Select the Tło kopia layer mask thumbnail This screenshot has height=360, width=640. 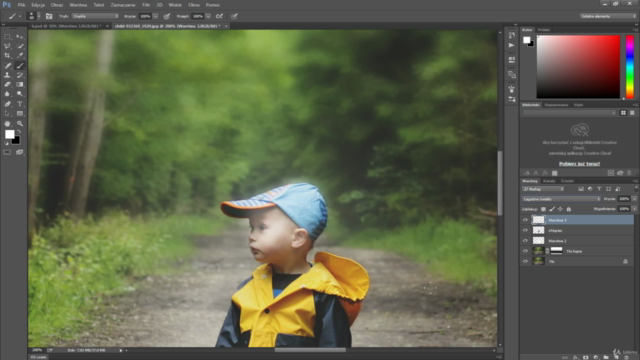click(556, 251)
